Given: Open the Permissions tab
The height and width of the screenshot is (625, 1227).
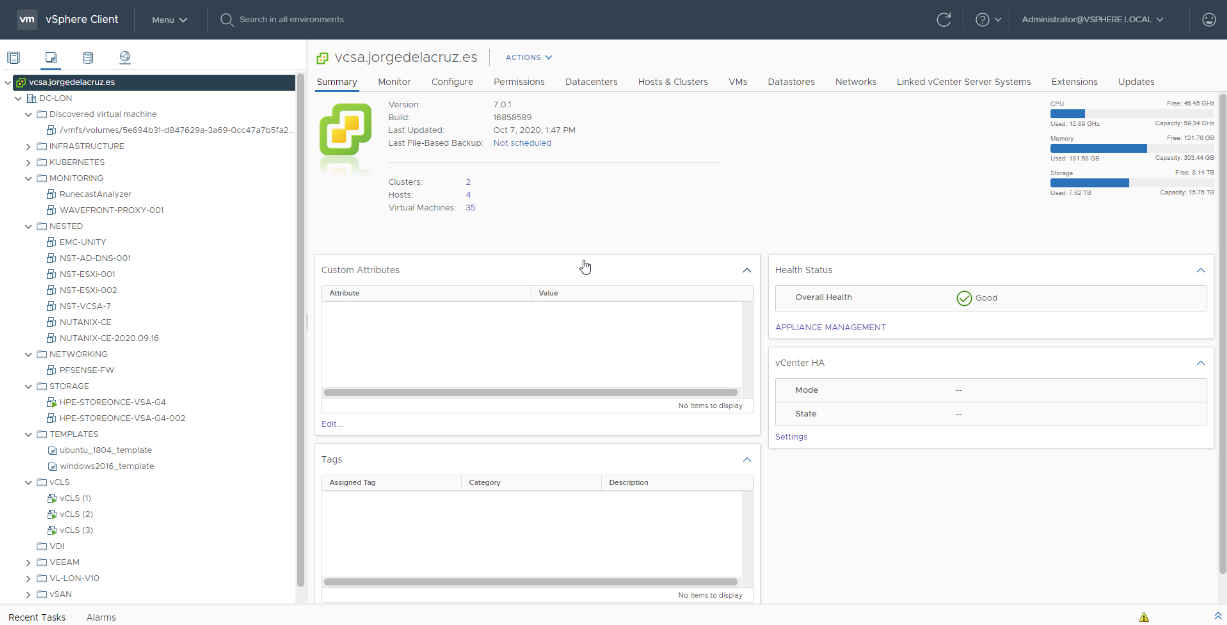Looking at the screenshot, I should coord(519,82).
